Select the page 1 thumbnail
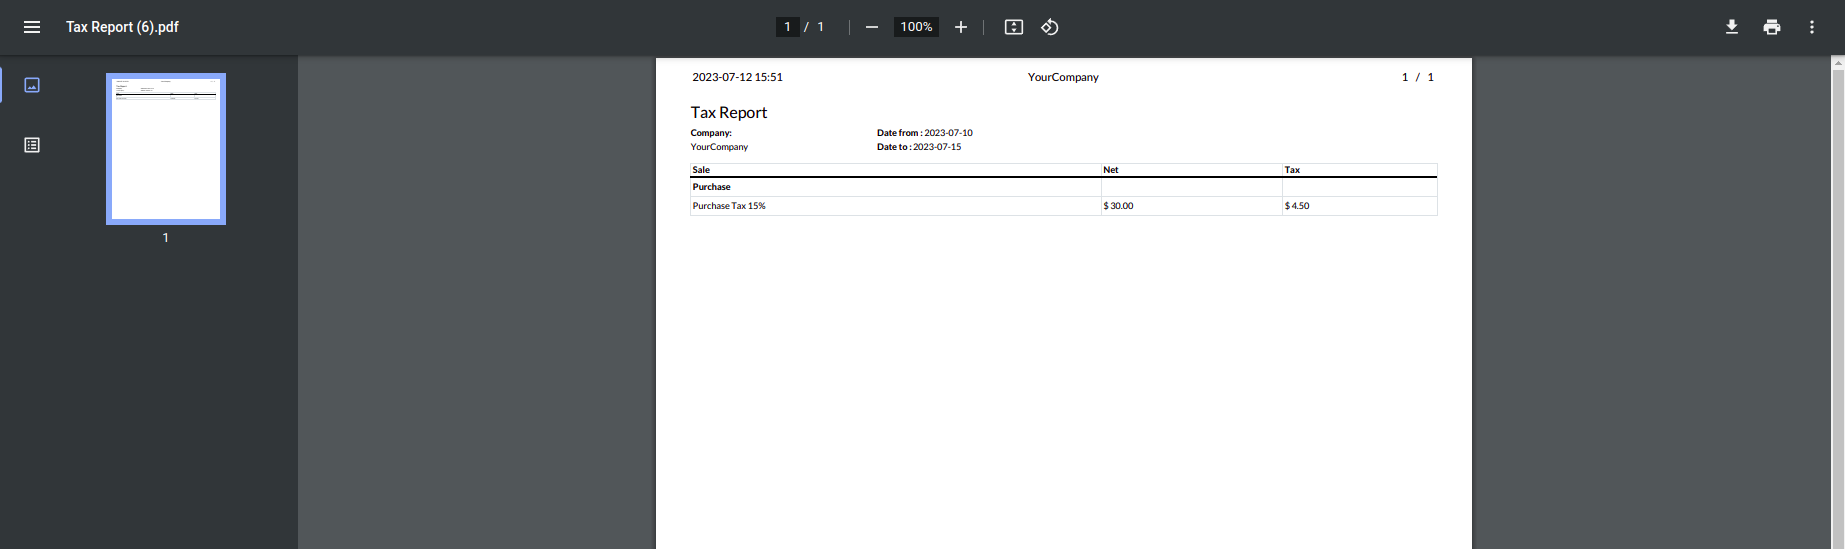 pos(166,149)
